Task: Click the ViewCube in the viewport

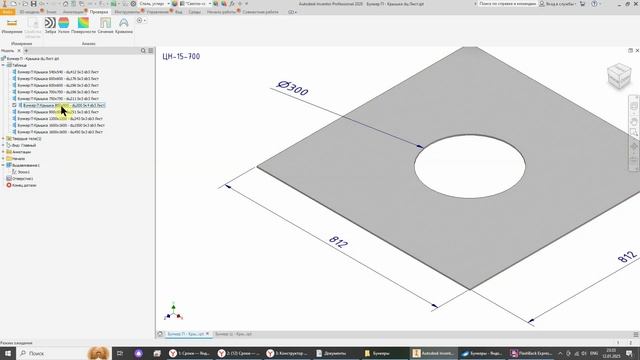Action: (619, 76)
